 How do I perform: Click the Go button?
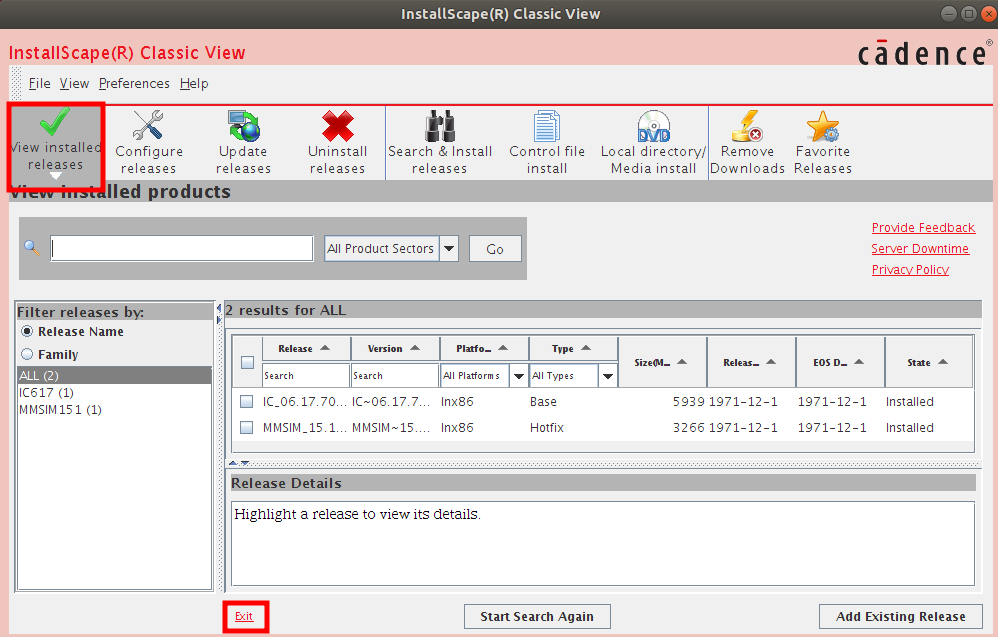pos(495,249)
